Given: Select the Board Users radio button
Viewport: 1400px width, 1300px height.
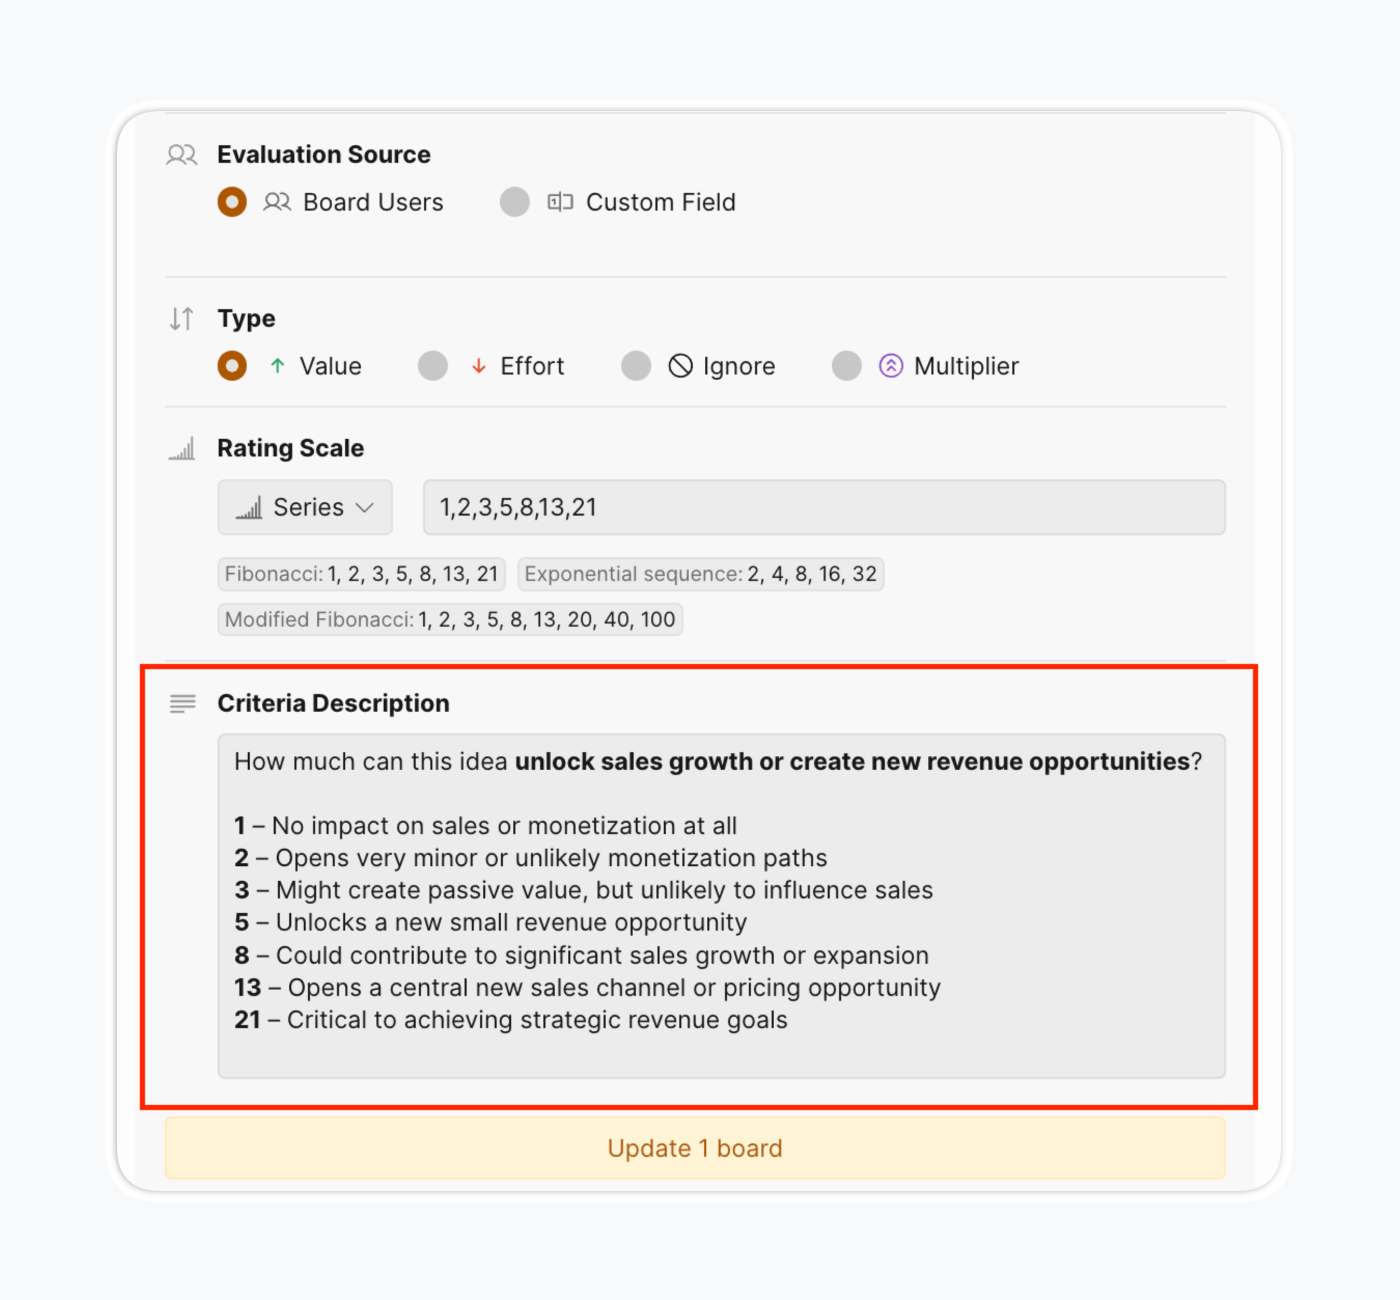Looking at the screenshot, I should 232,202.
